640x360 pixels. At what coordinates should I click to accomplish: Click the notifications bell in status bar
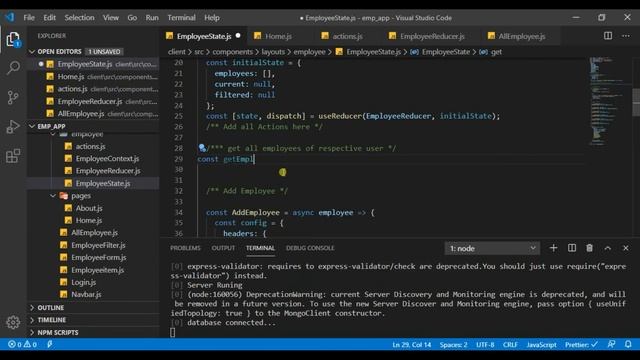click(x=628, y=344)
